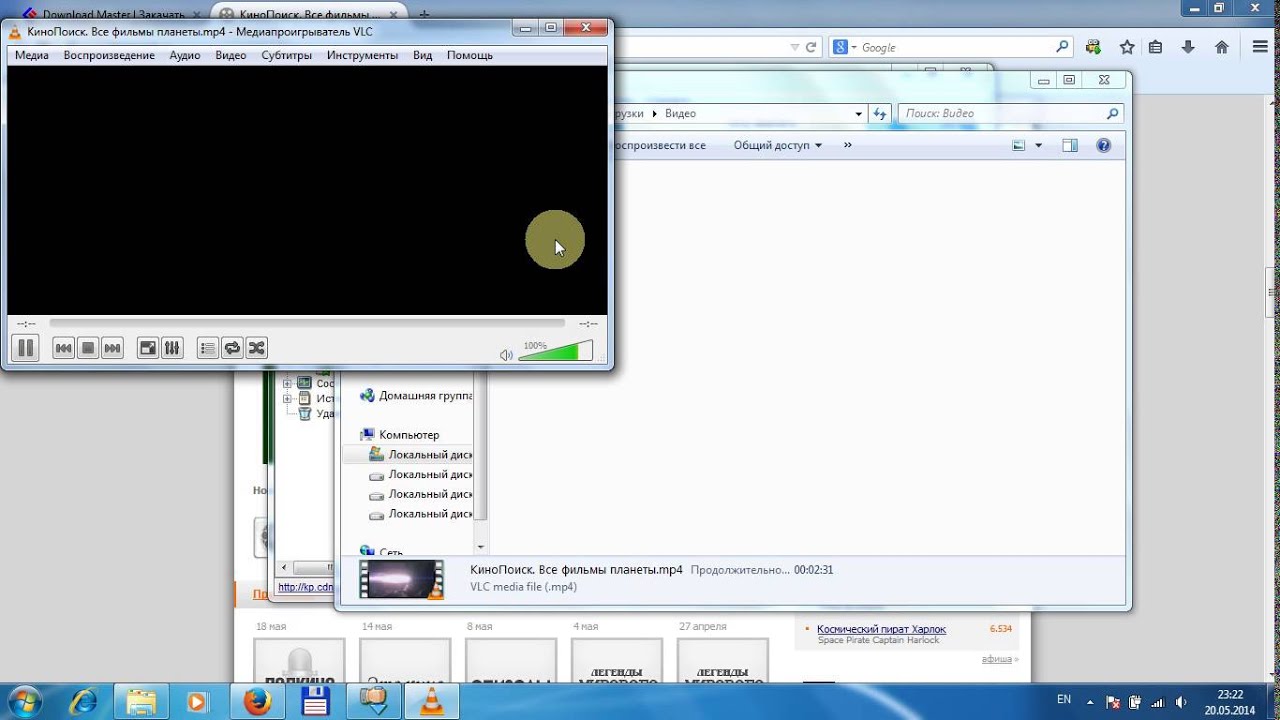The height and width of the screenshot is (720, 1280).
Task: Go to Firefox home page
Action: pos(1221,47)
